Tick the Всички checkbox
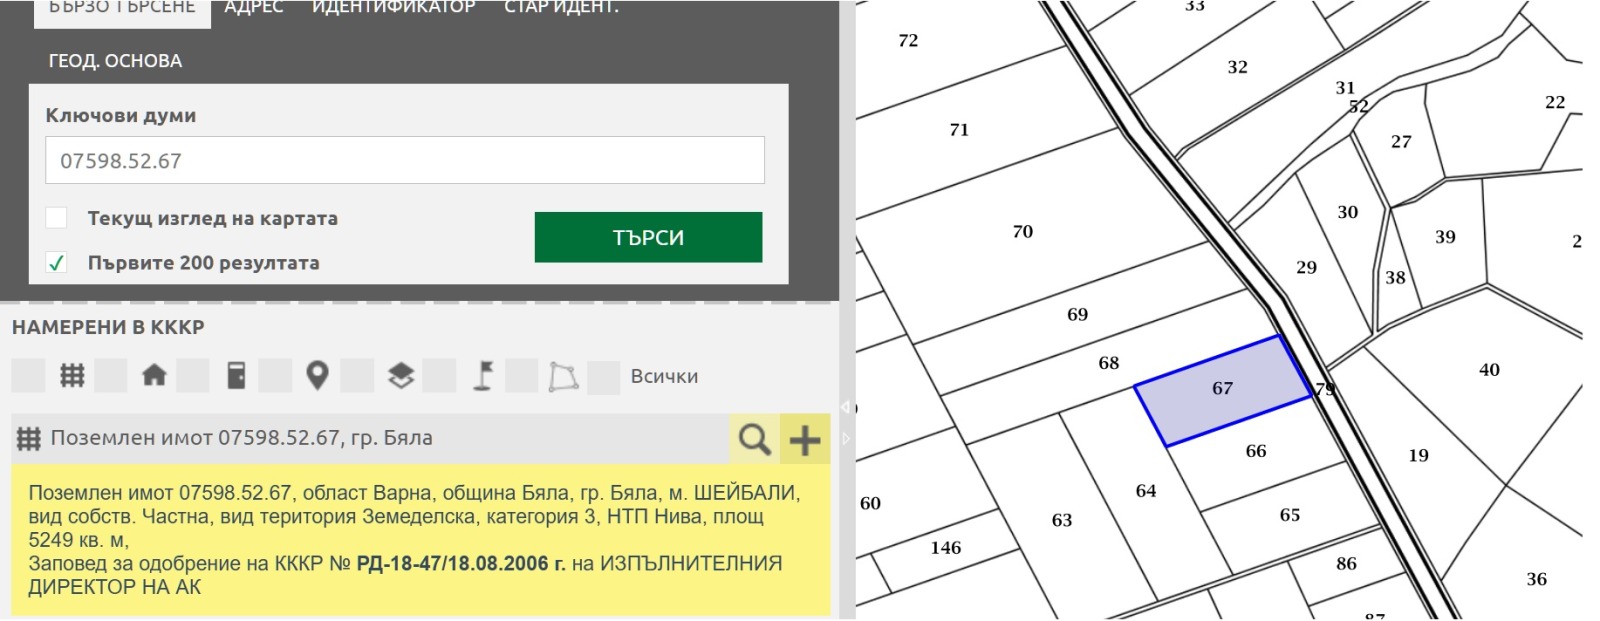The height and width of the screenshot is (621, 1600). (604, 377)
